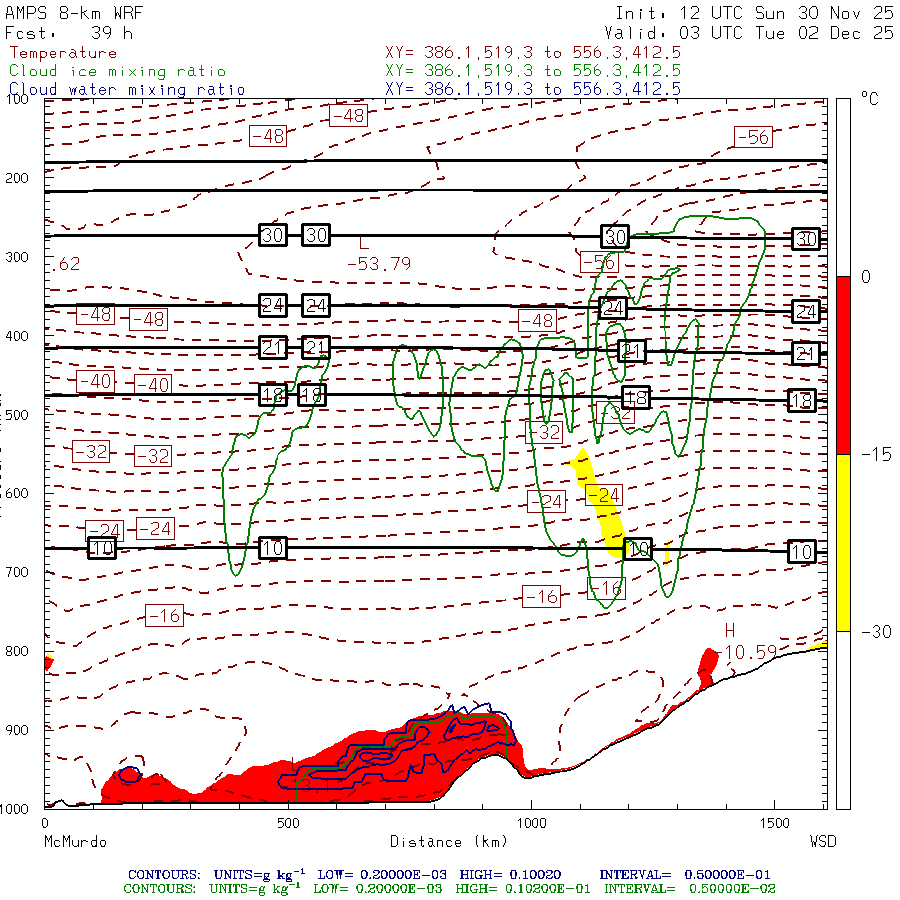Click the red "Temperature" legend label
The height and width of the screenshot is (900, 900).
click(63, 53)
